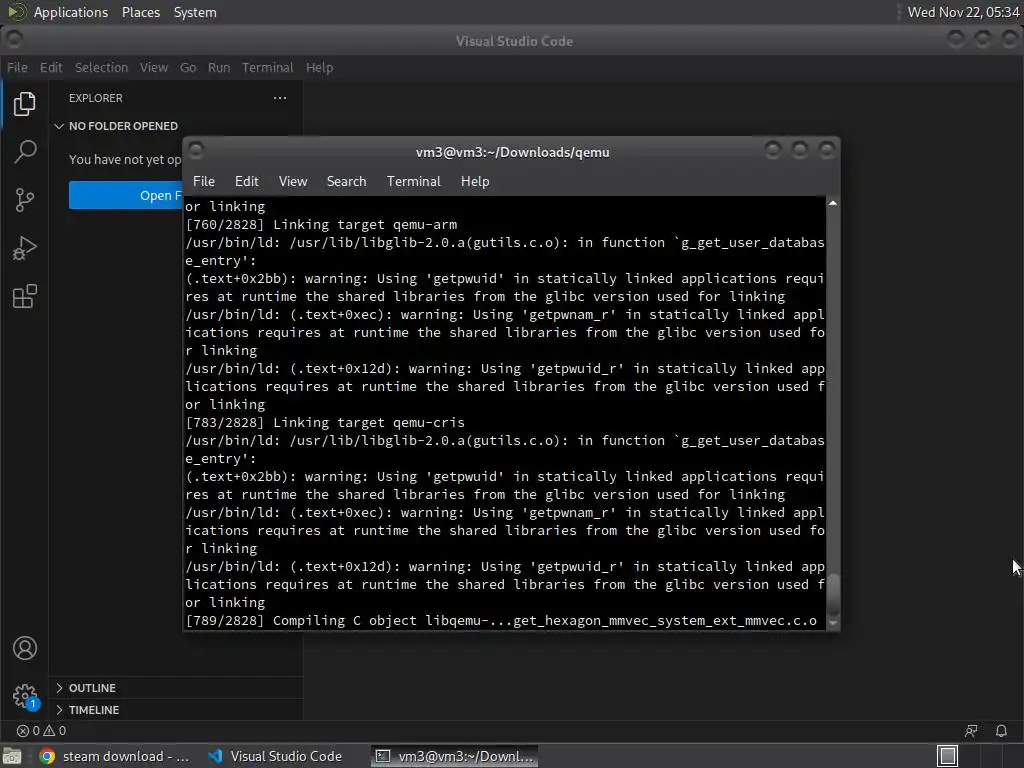The width and height of the screenshot is (1024, 768).
Task: Open the Run and Debug view
Action: [25, 248]
